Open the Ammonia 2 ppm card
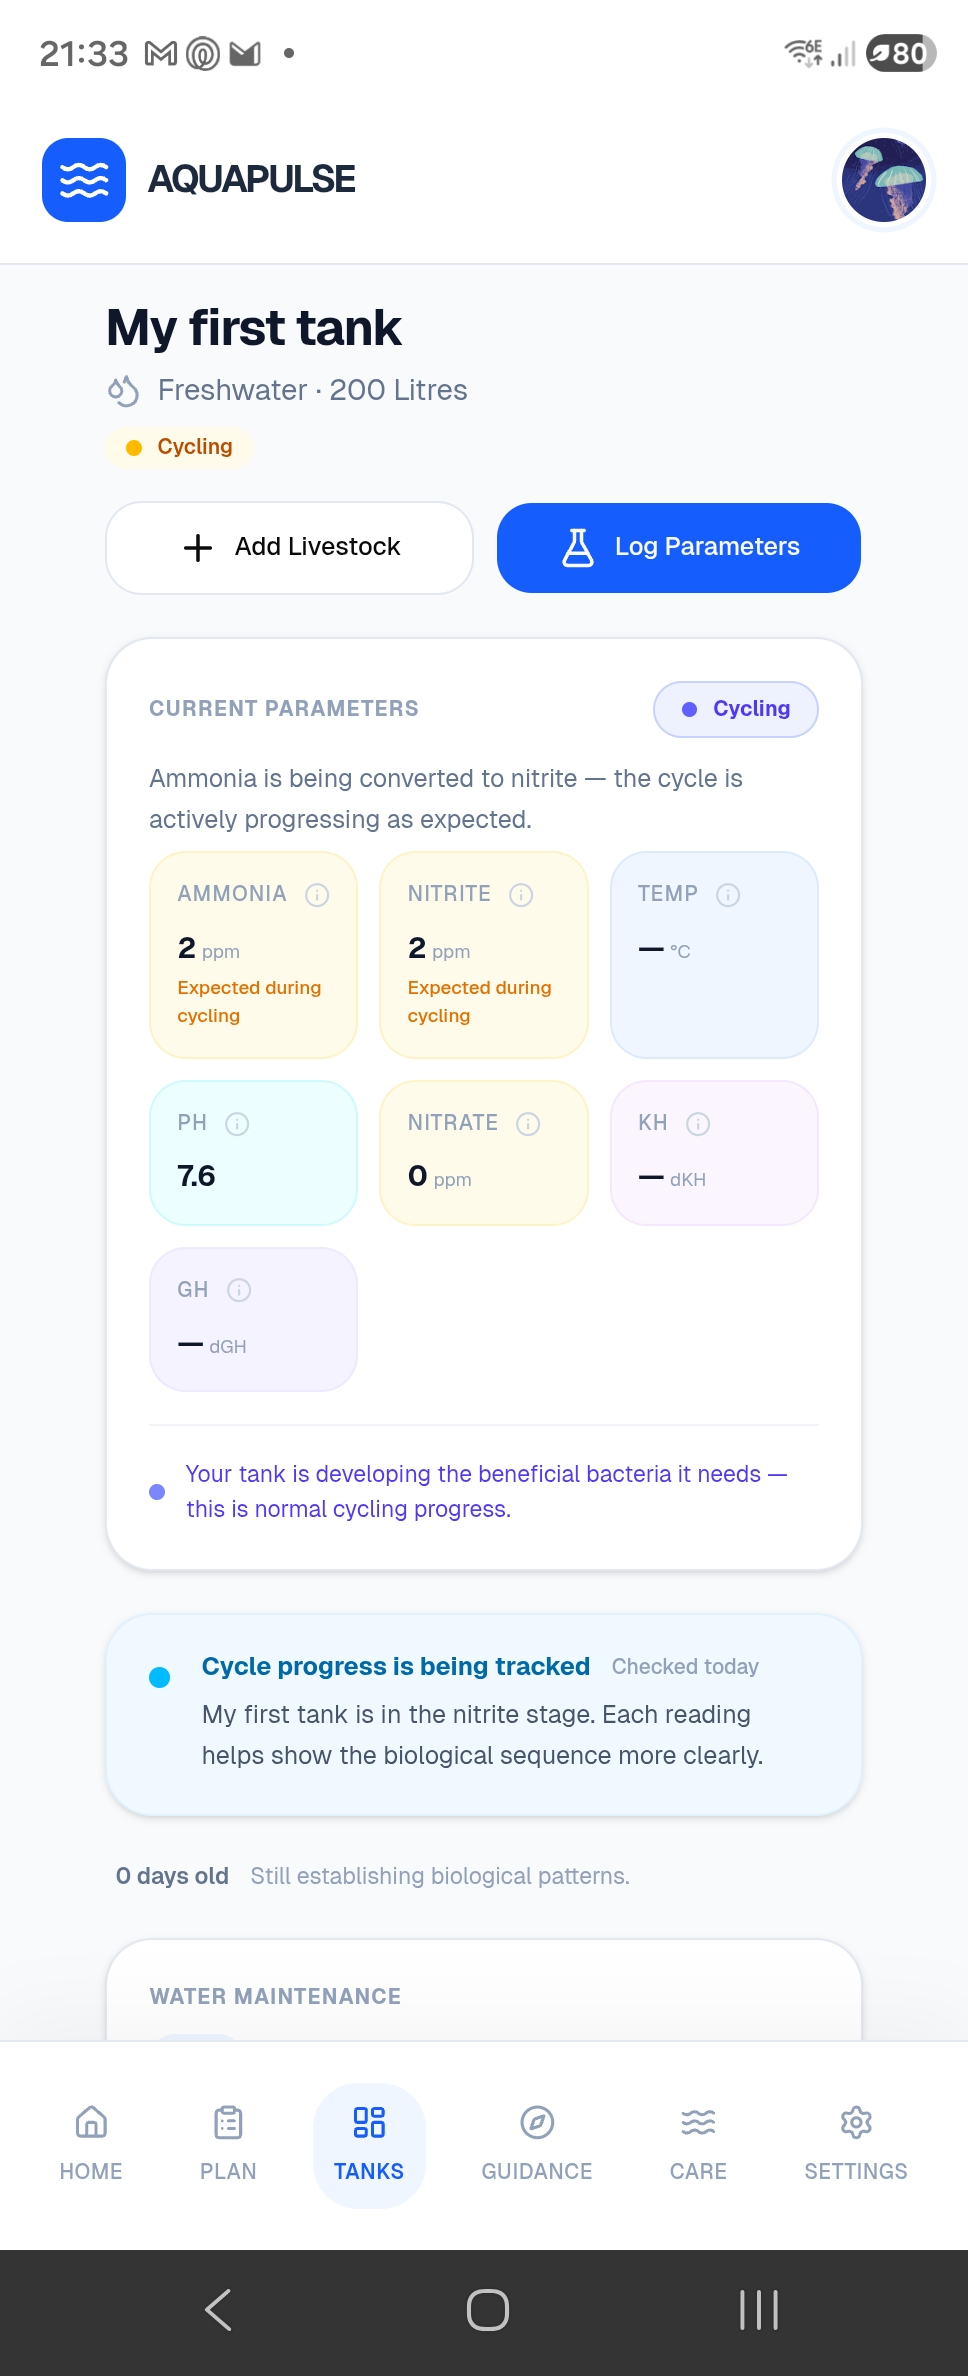Screen dimensions: 968x2376 click(x=253, y=955)
